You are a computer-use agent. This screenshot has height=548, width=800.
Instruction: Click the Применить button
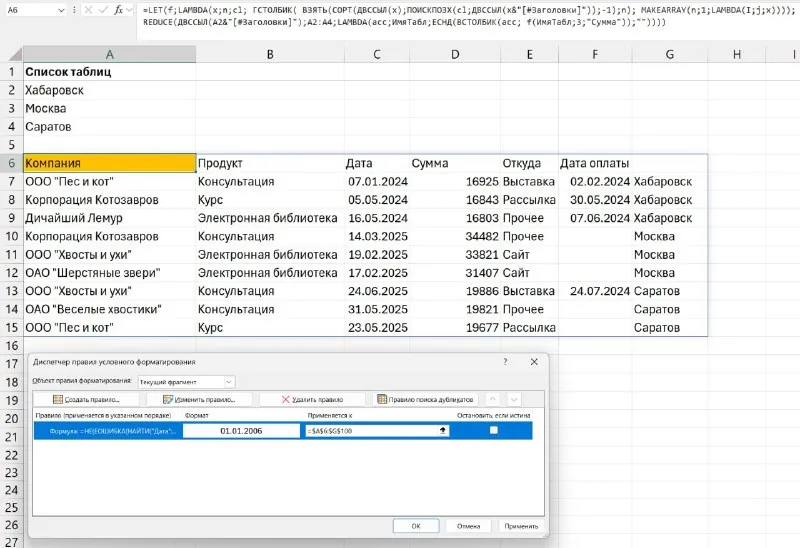click(521, 526)
